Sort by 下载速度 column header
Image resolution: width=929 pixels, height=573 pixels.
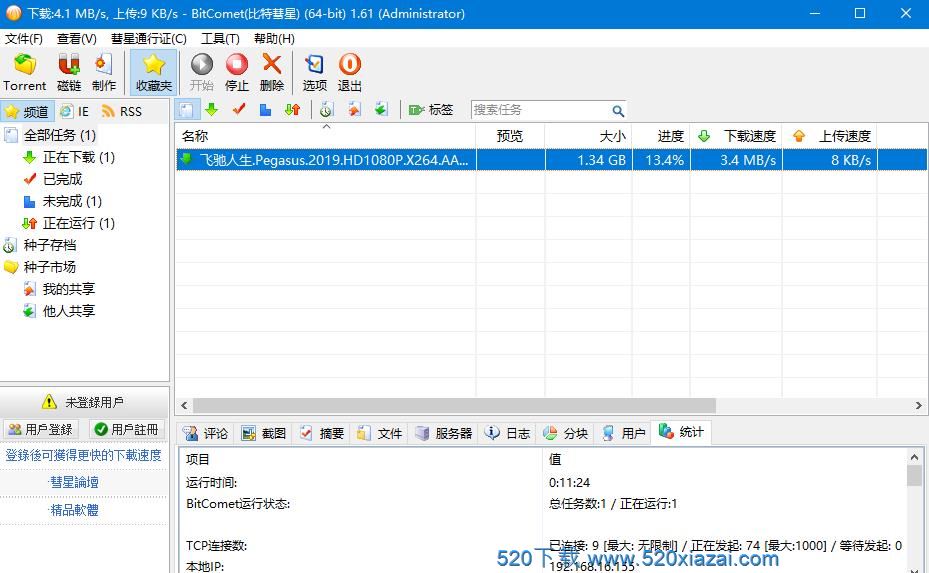pos(736,136)
